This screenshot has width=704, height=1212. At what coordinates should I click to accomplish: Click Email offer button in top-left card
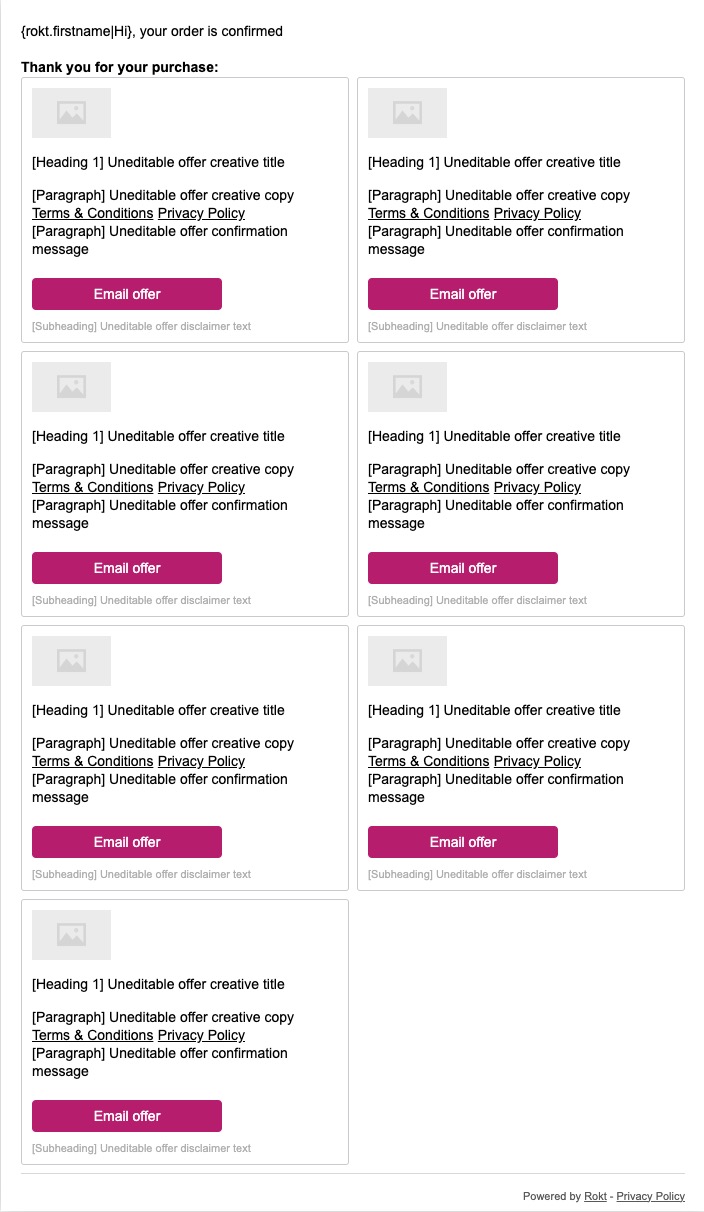[x=127, y=294]
